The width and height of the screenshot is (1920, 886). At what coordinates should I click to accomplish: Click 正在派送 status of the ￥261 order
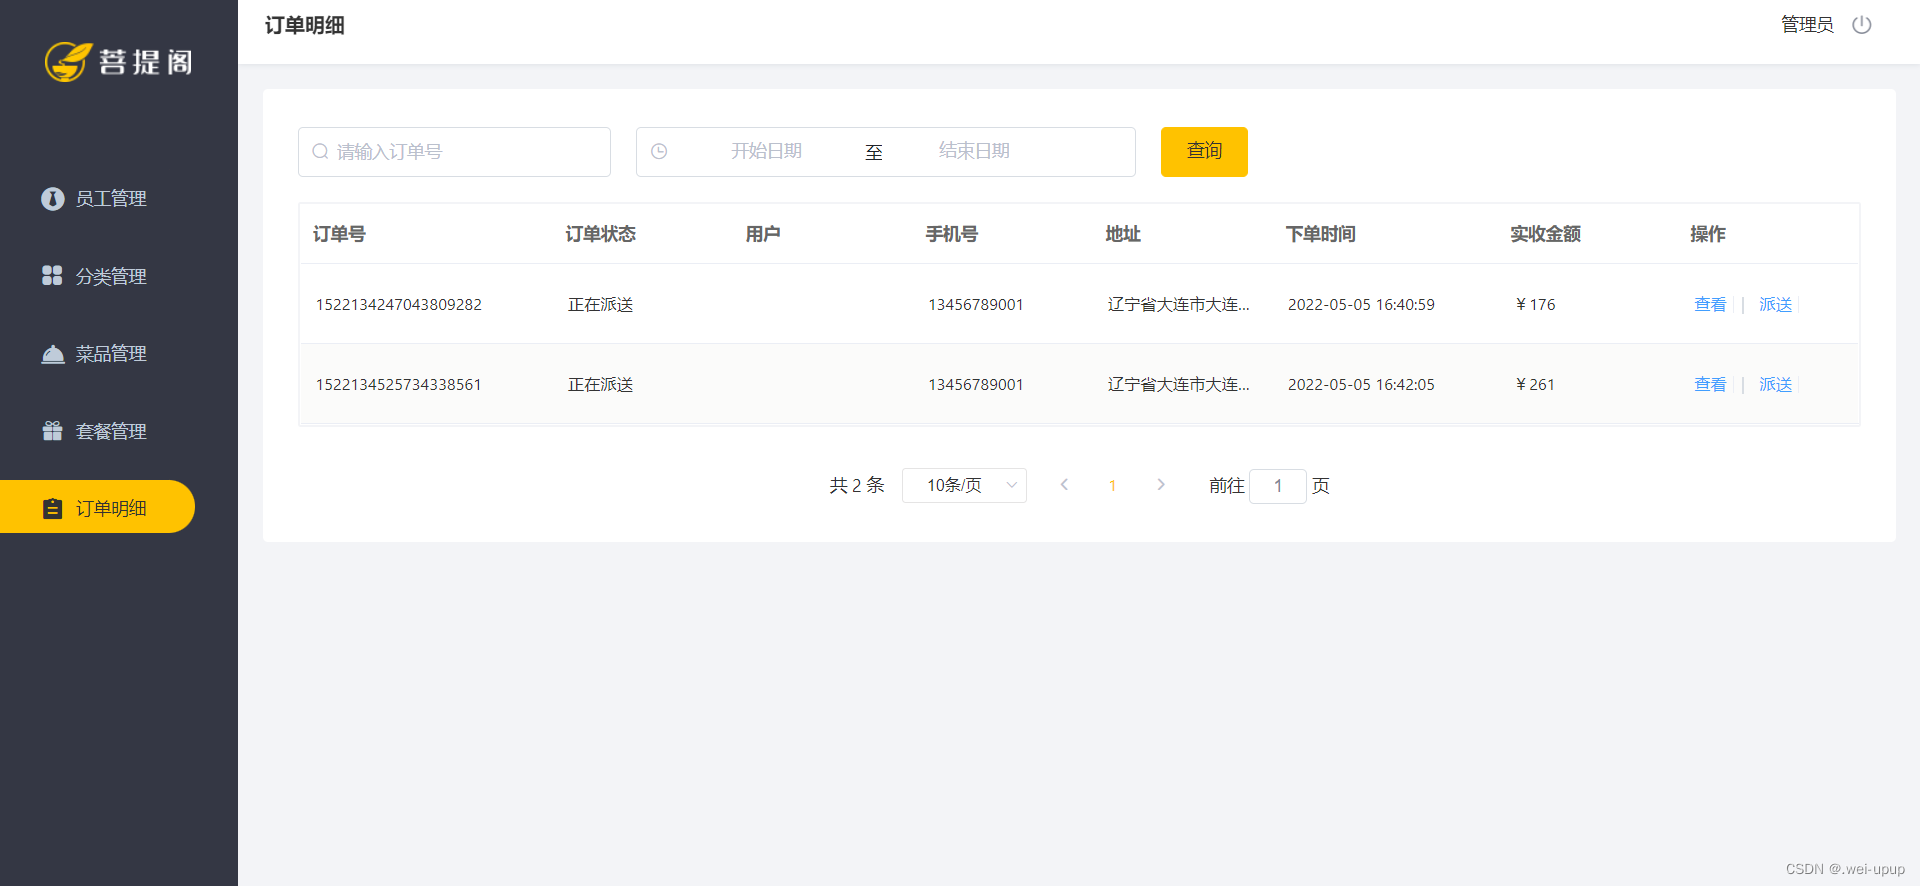(601, 385)
